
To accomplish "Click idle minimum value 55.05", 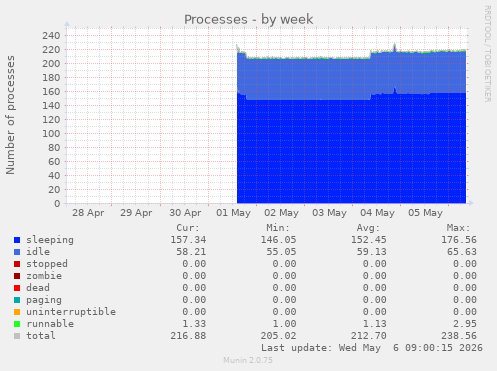I will (x=281, y=252).
